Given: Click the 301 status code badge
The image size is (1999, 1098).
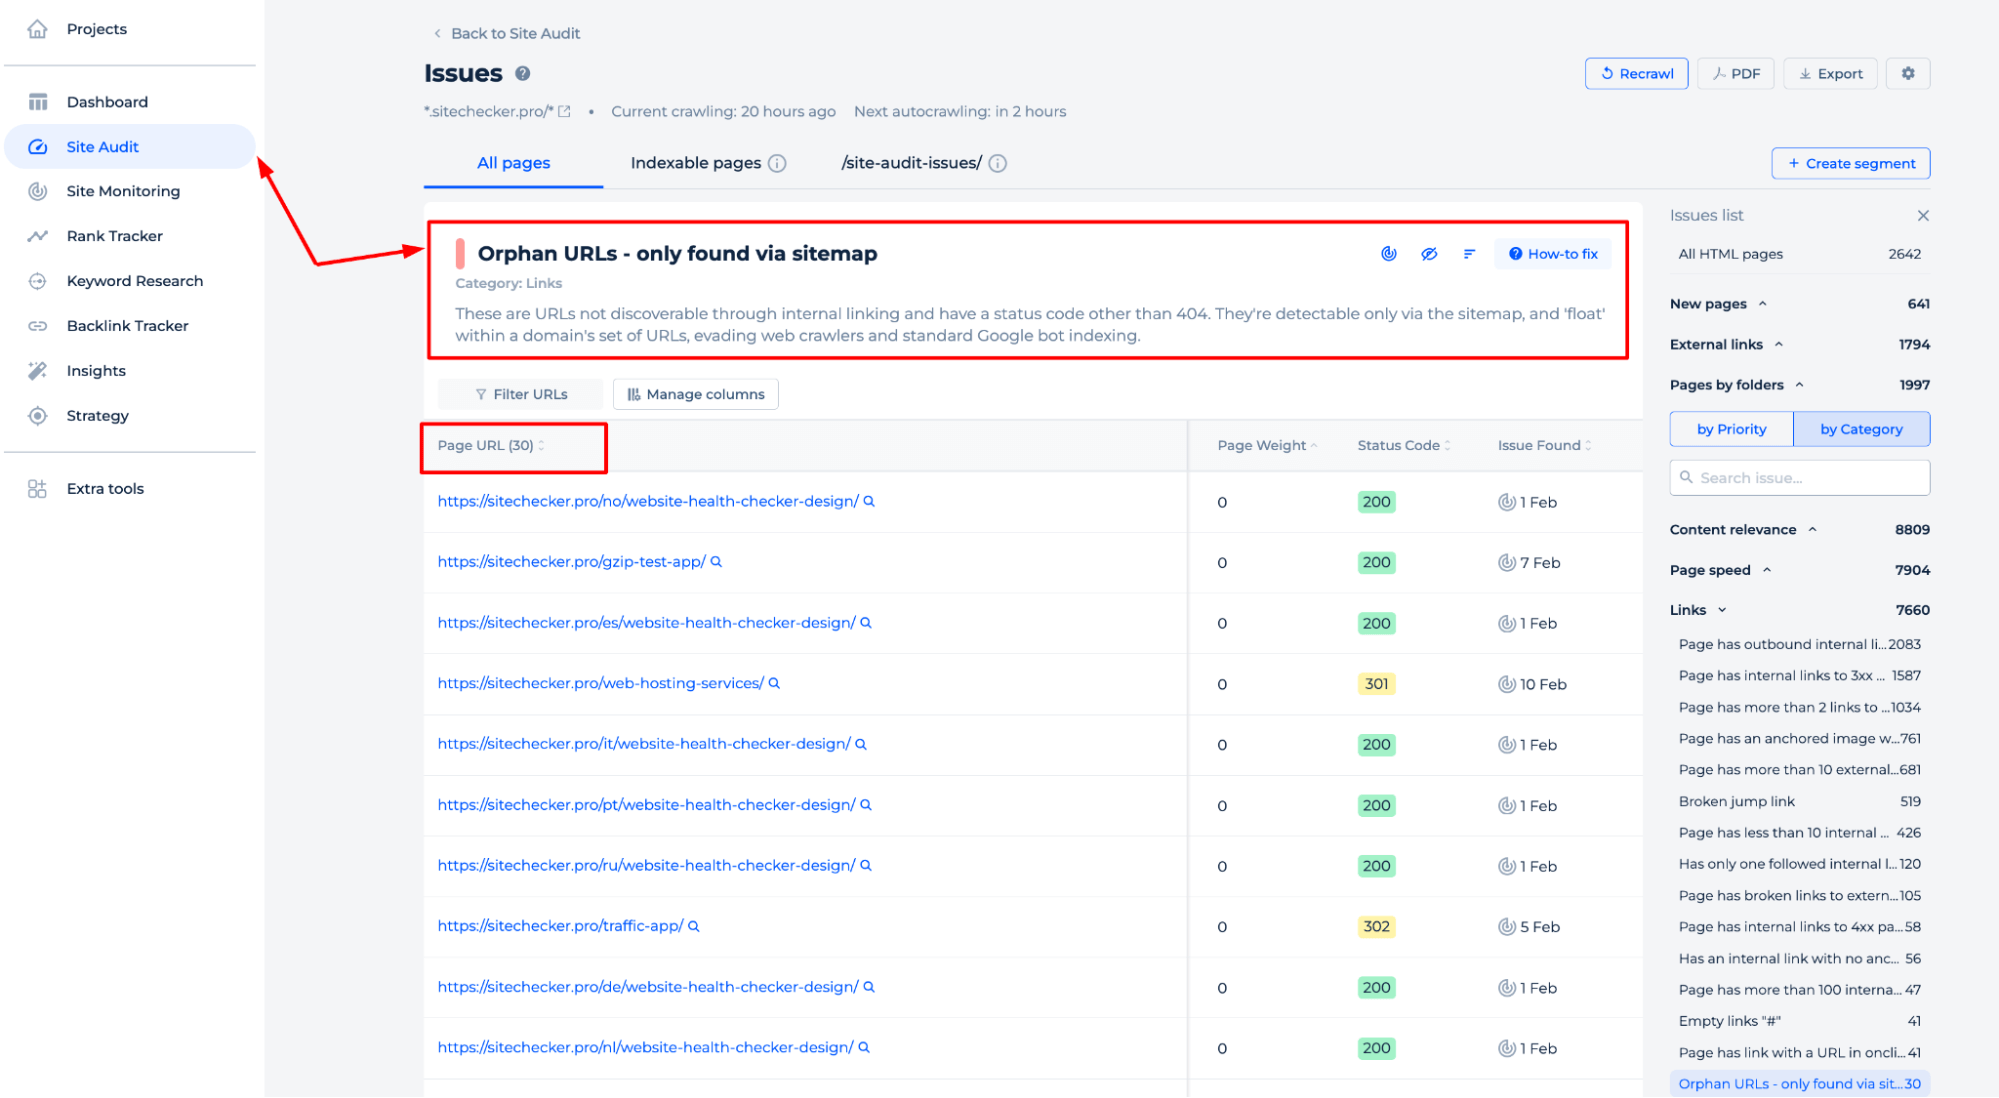Looking at the screenshot, I should (x=1376, y=685).
